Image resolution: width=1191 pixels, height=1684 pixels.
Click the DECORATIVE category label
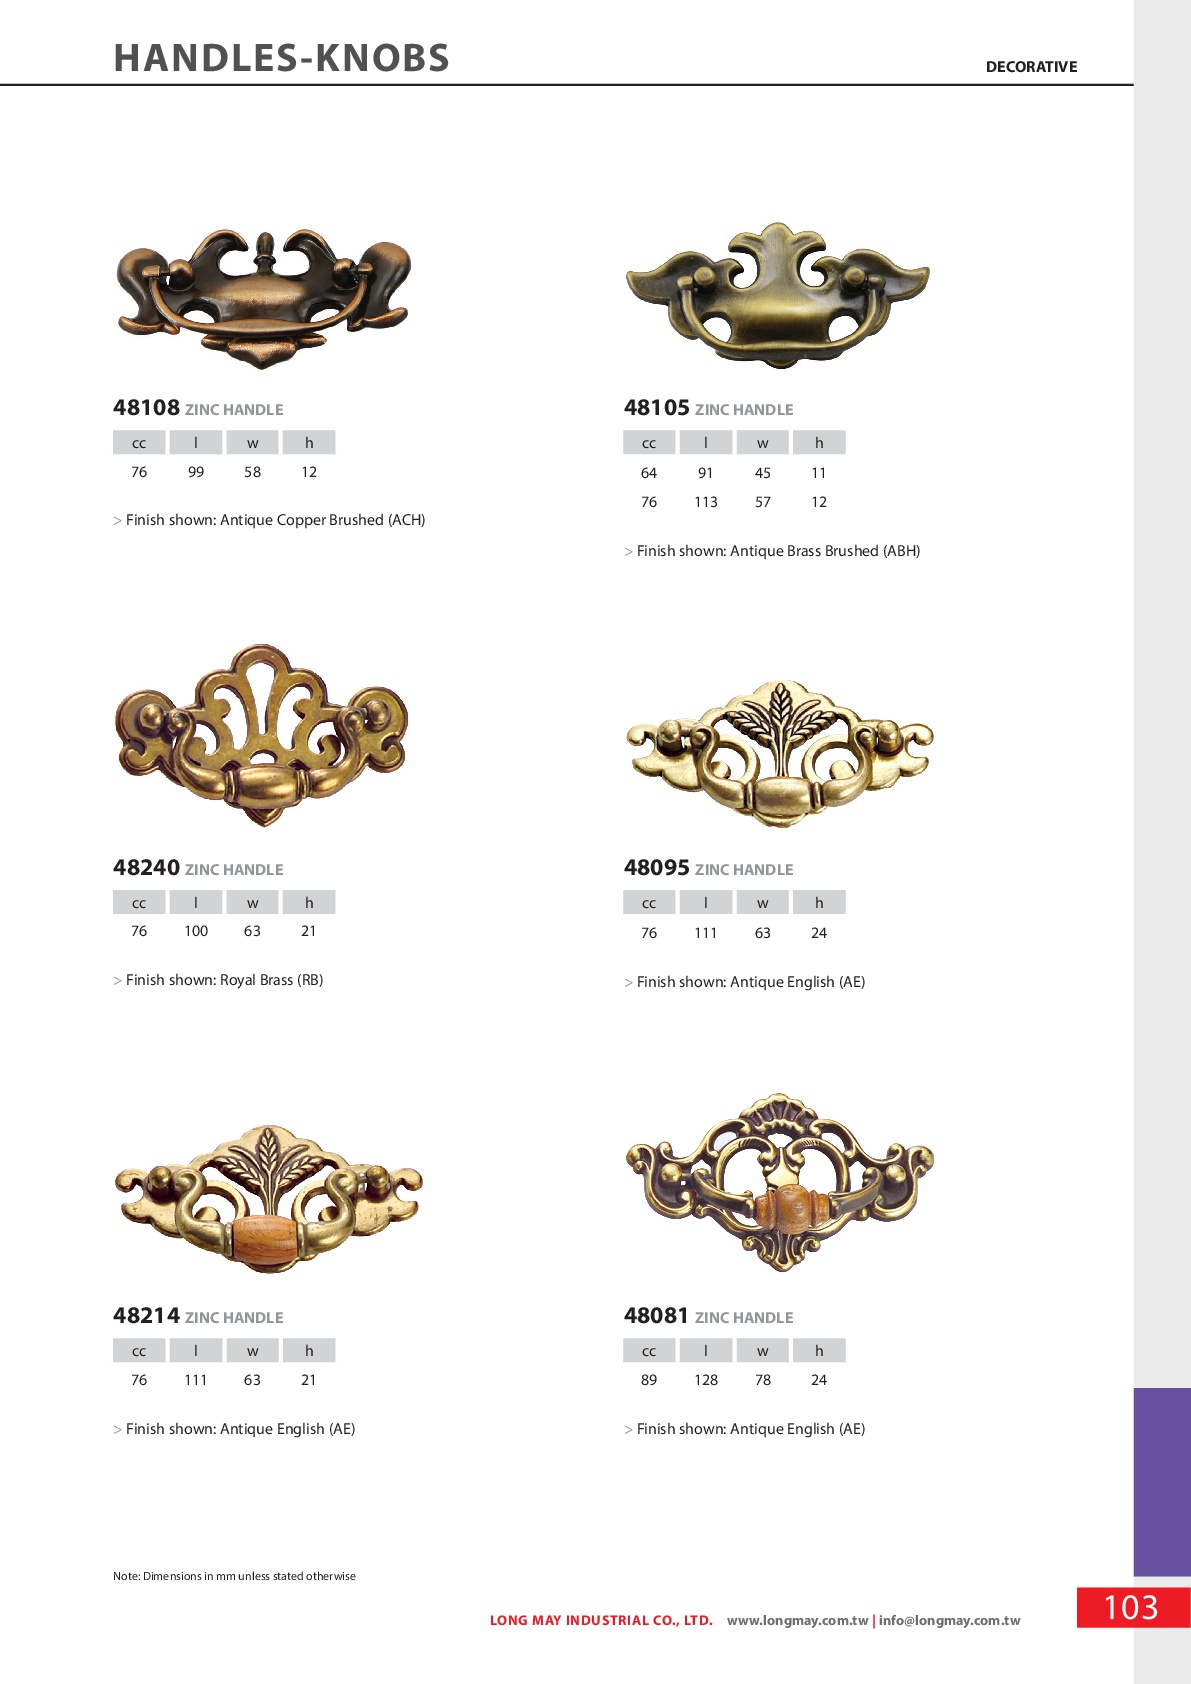[x=1031, y=67]
